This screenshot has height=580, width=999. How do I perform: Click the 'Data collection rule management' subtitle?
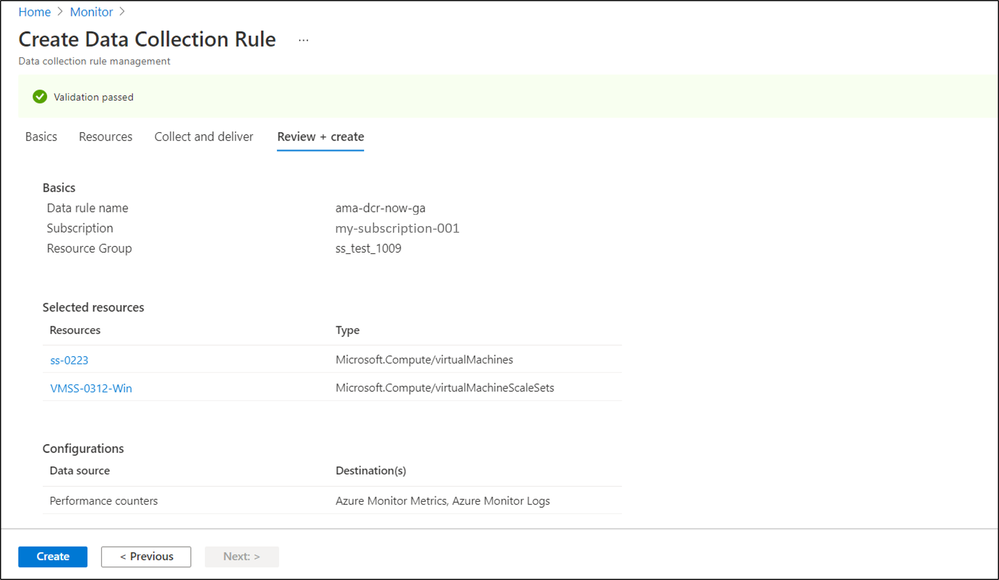94,61
